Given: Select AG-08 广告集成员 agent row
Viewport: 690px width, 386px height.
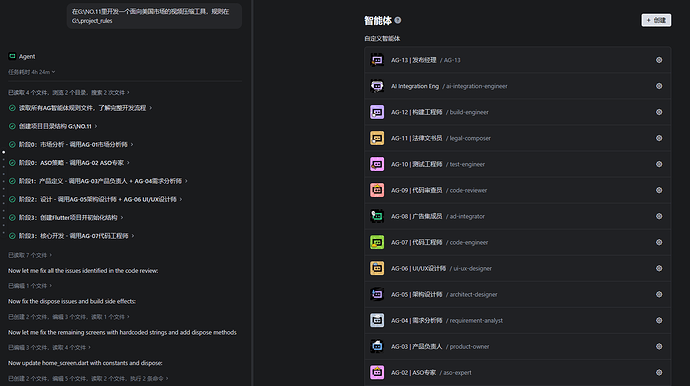Looking at the screenshot, I should tap(518, 216).
